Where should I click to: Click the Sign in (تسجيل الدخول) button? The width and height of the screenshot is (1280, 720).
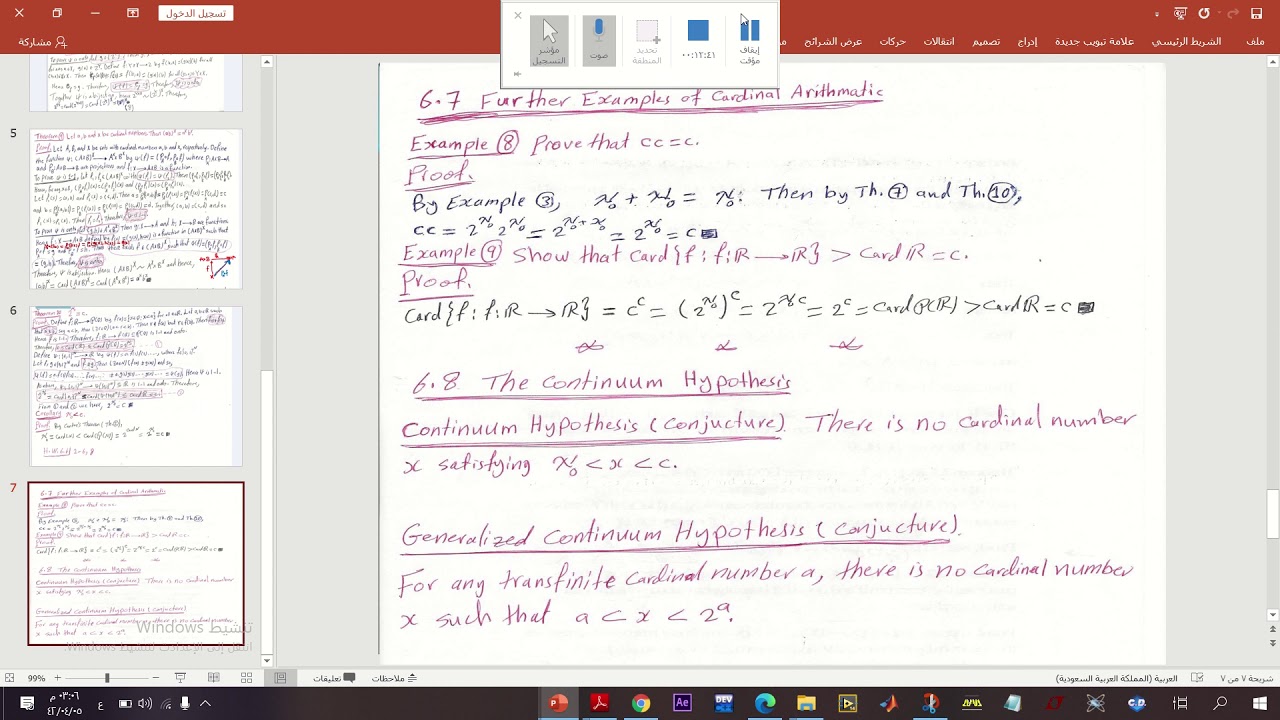coord(195,13)
